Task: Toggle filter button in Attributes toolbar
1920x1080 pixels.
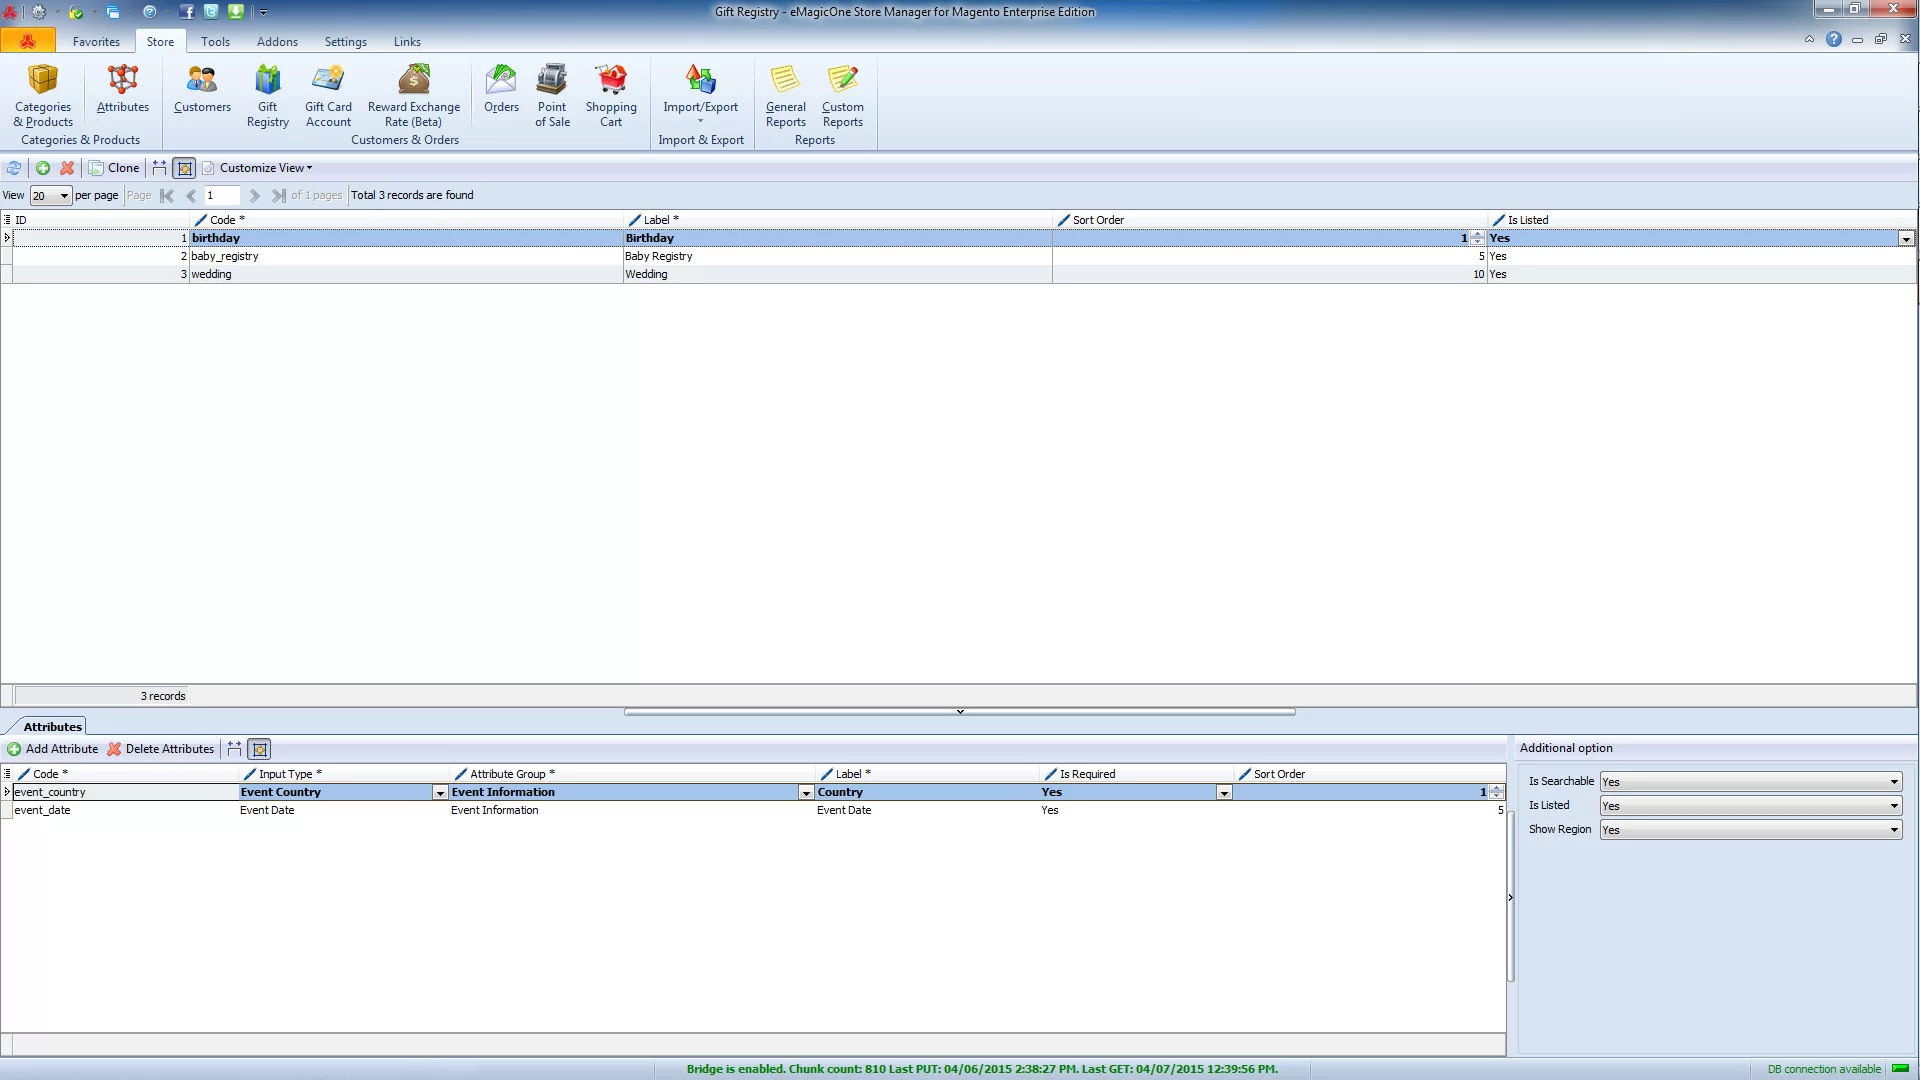Action: [x=260, y=749]
